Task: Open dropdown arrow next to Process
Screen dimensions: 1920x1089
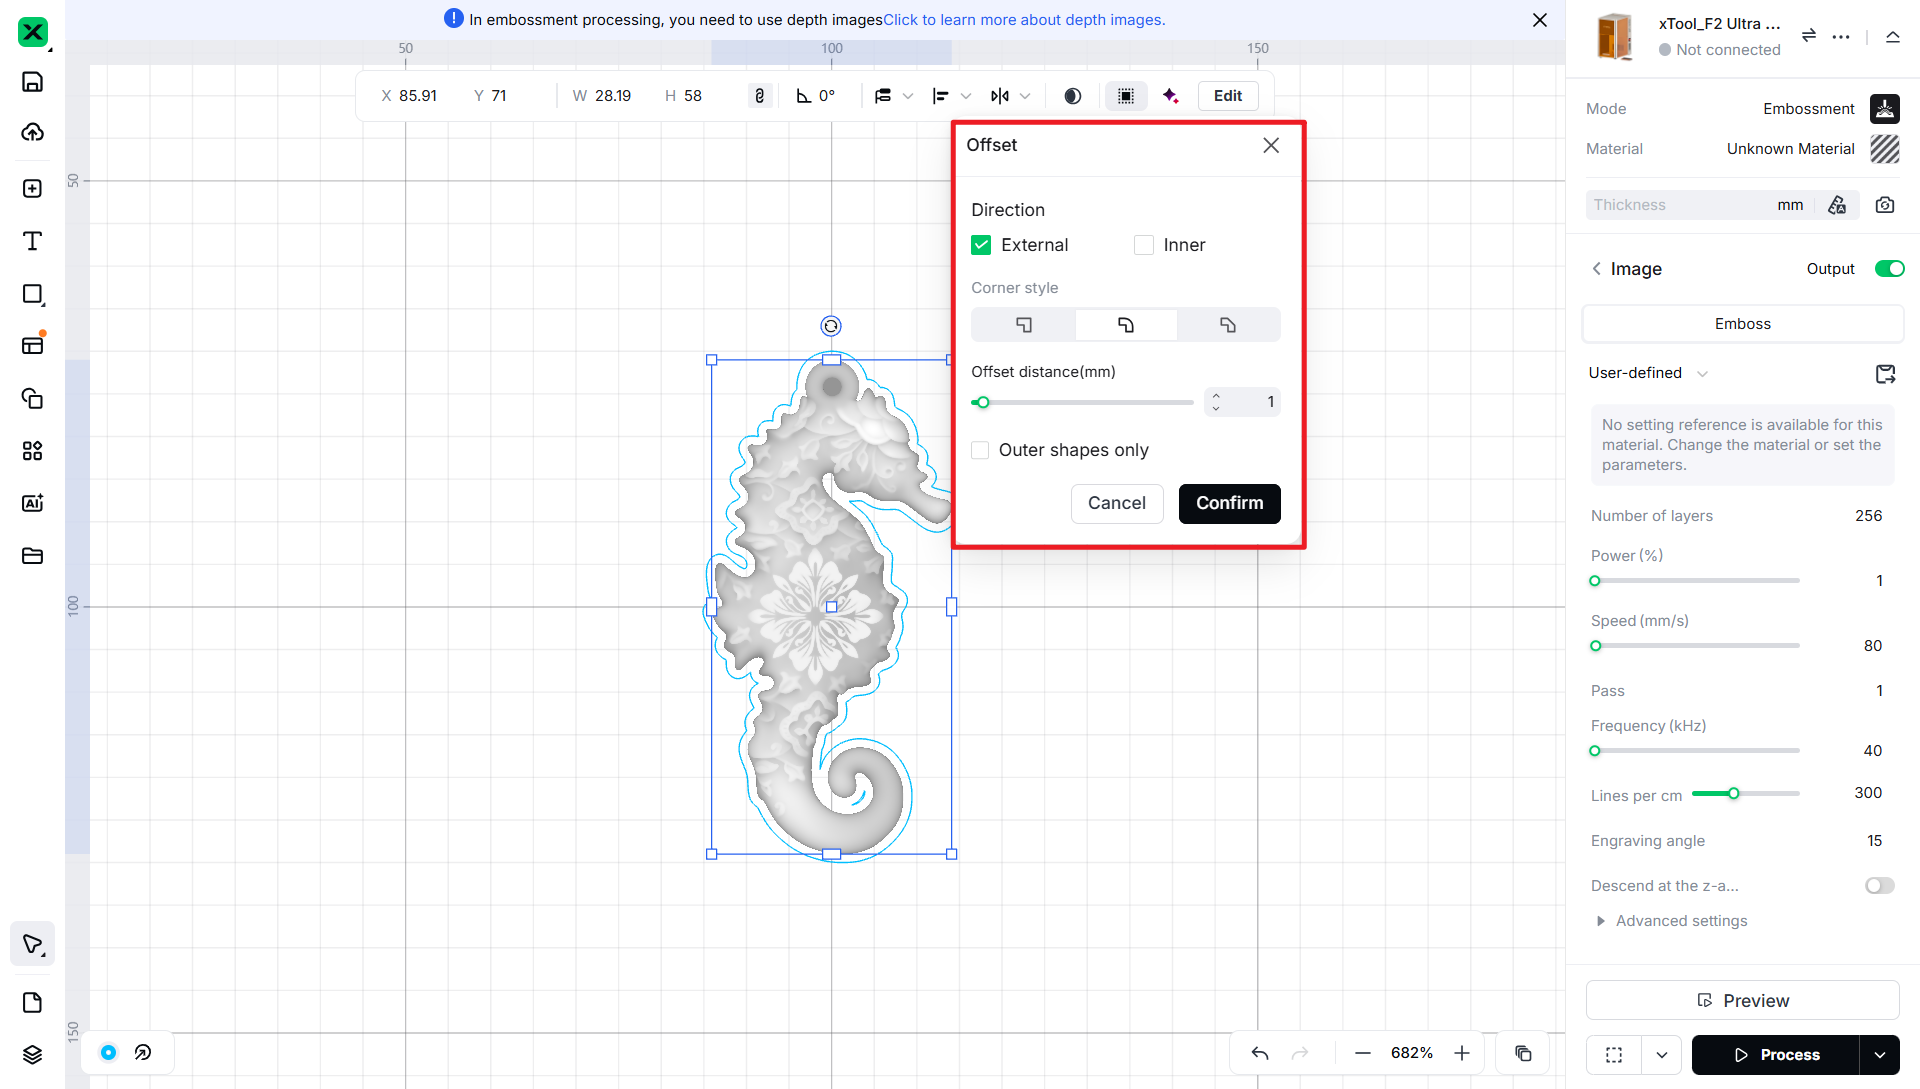Action: (1880, 1055)
